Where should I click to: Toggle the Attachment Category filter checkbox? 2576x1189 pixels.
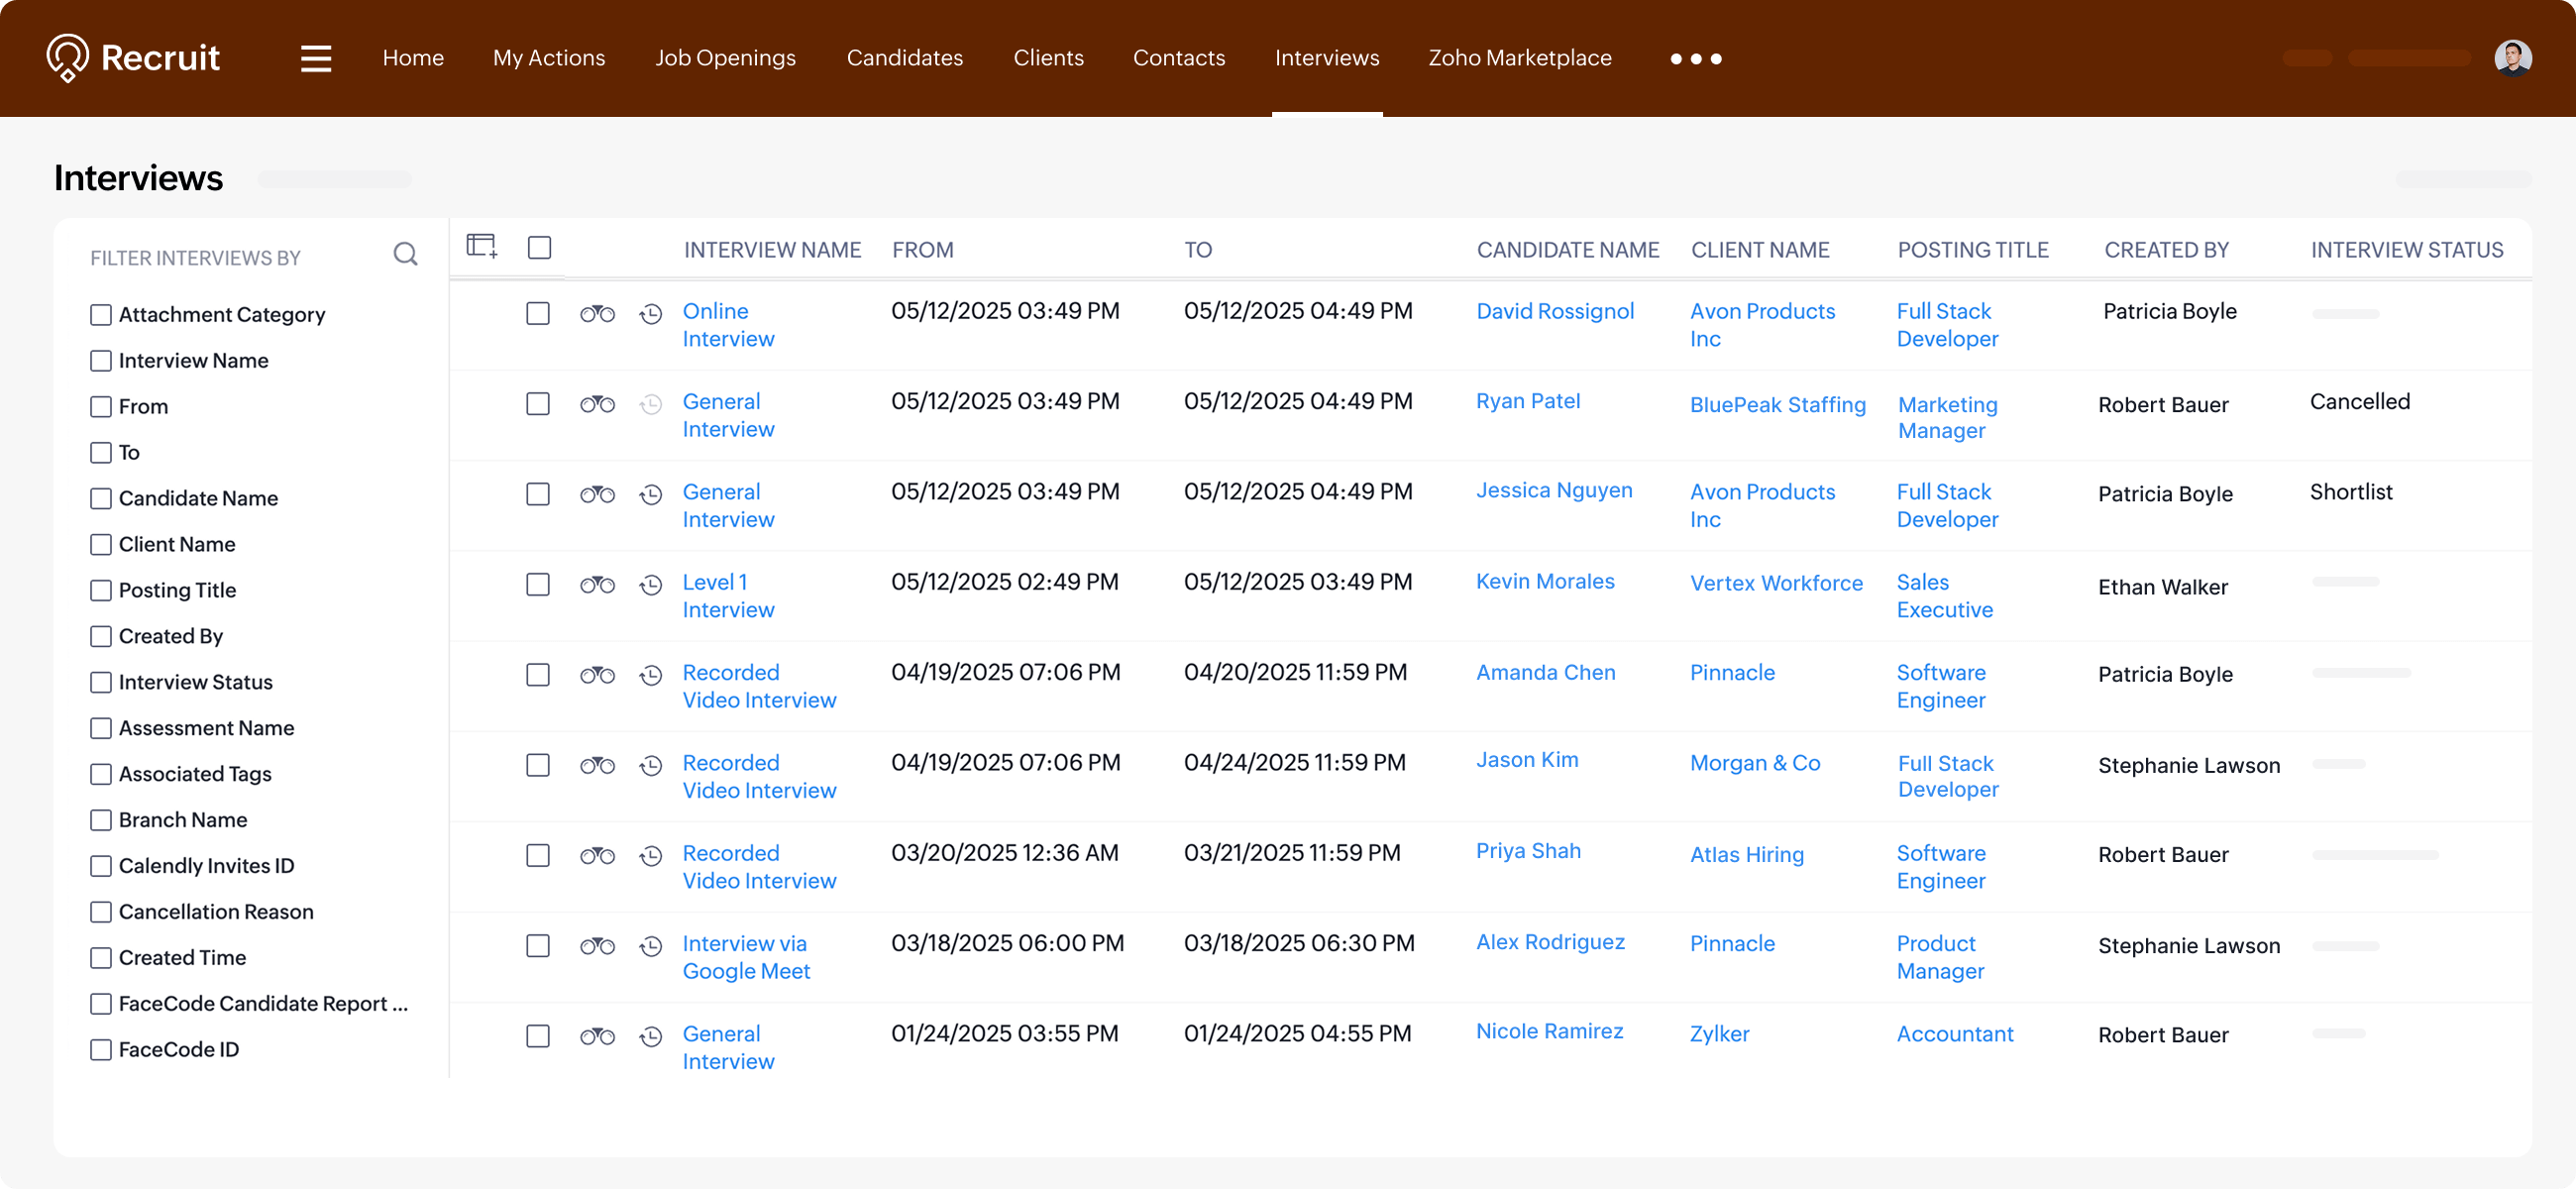[101, 315]
